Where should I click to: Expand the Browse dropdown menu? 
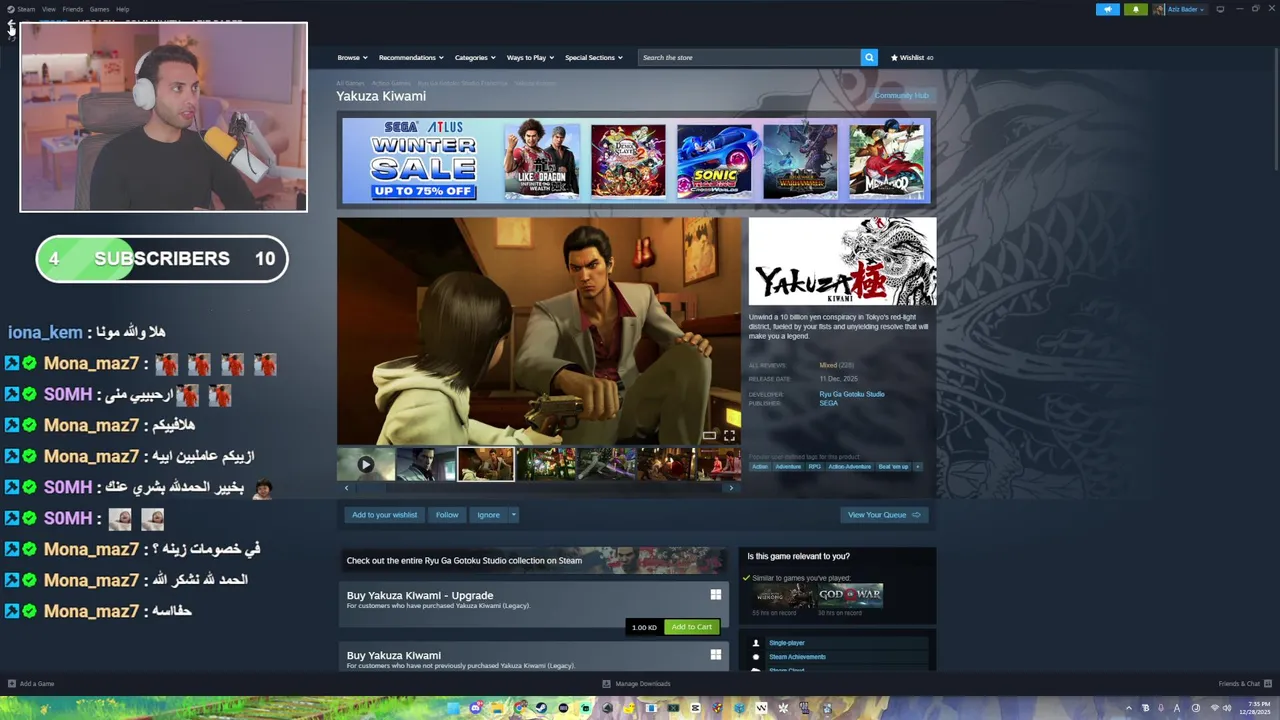pos(352,57)
